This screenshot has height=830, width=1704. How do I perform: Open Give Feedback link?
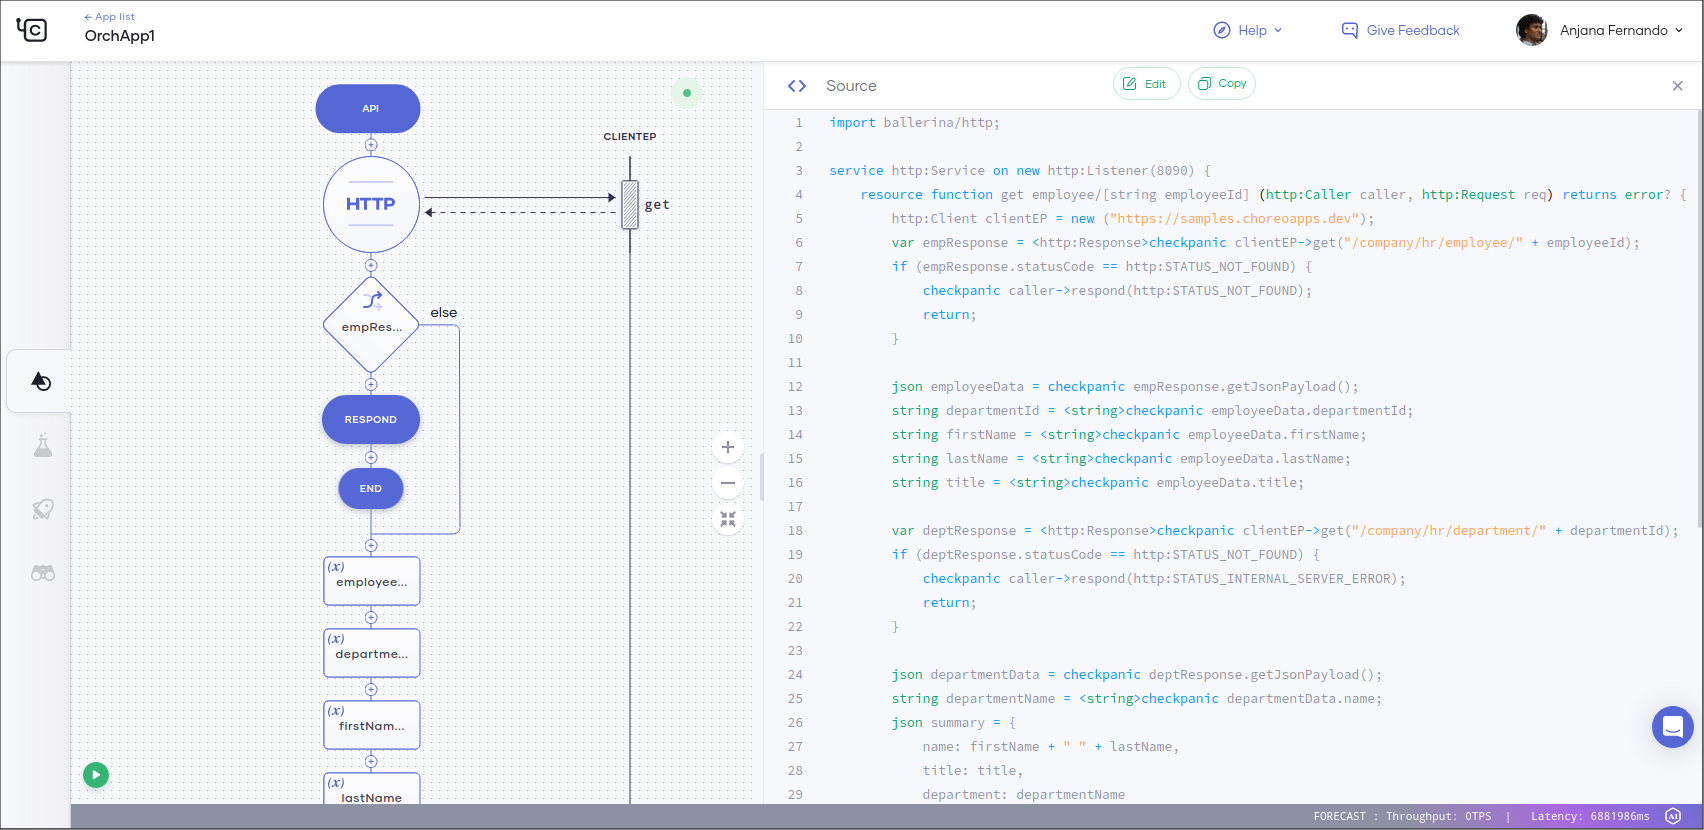tap(1400, 30)
